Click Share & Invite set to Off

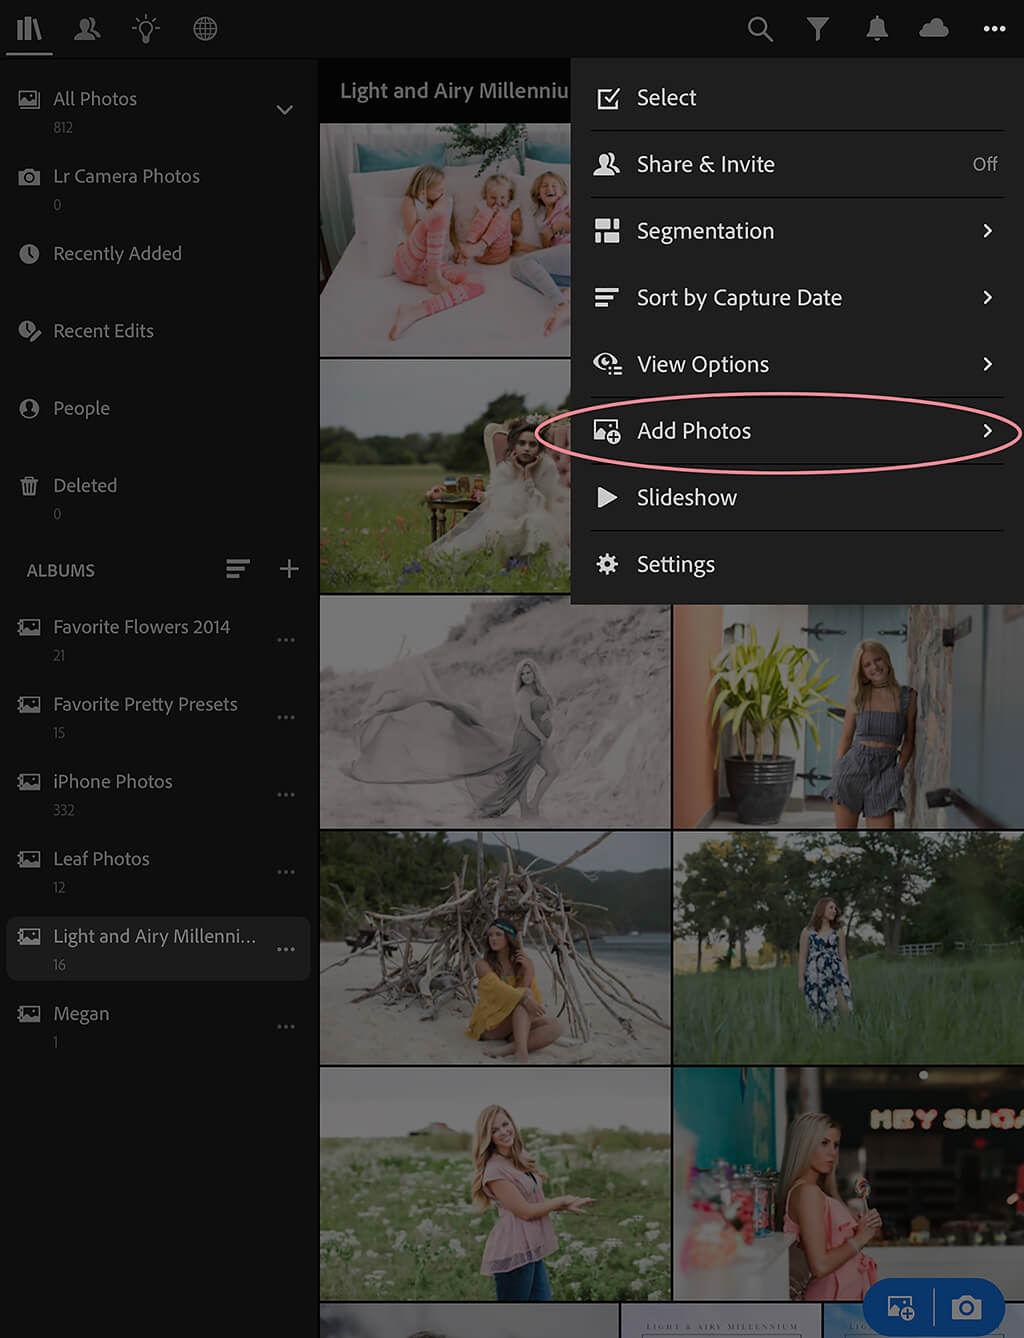pos(795,164)
